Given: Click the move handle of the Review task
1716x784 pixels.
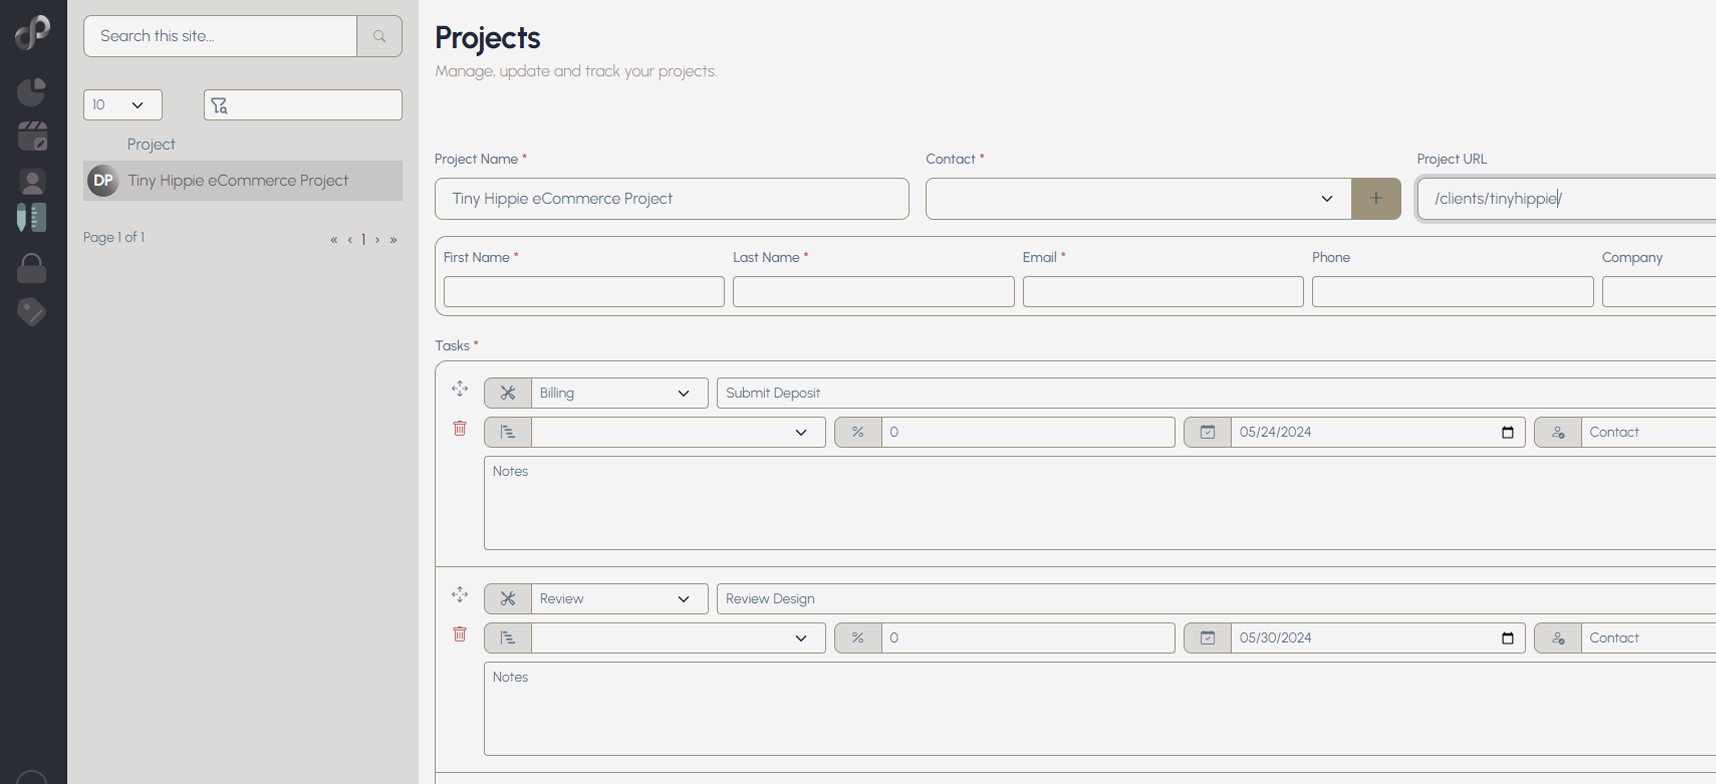Looking at the screenshot, I should click(460, 595).
